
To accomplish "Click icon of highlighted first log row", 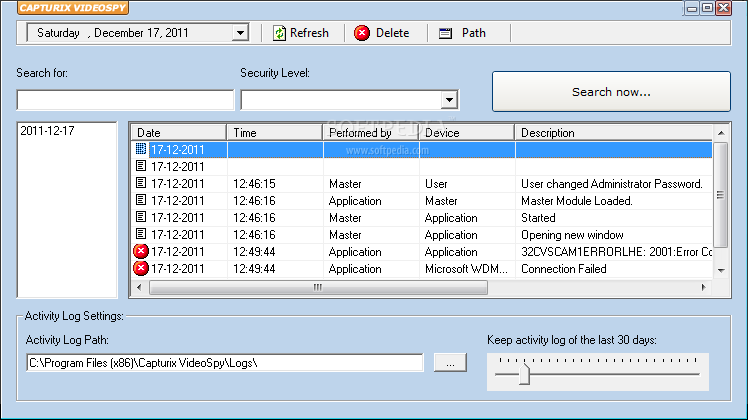I will click(141, 149).
